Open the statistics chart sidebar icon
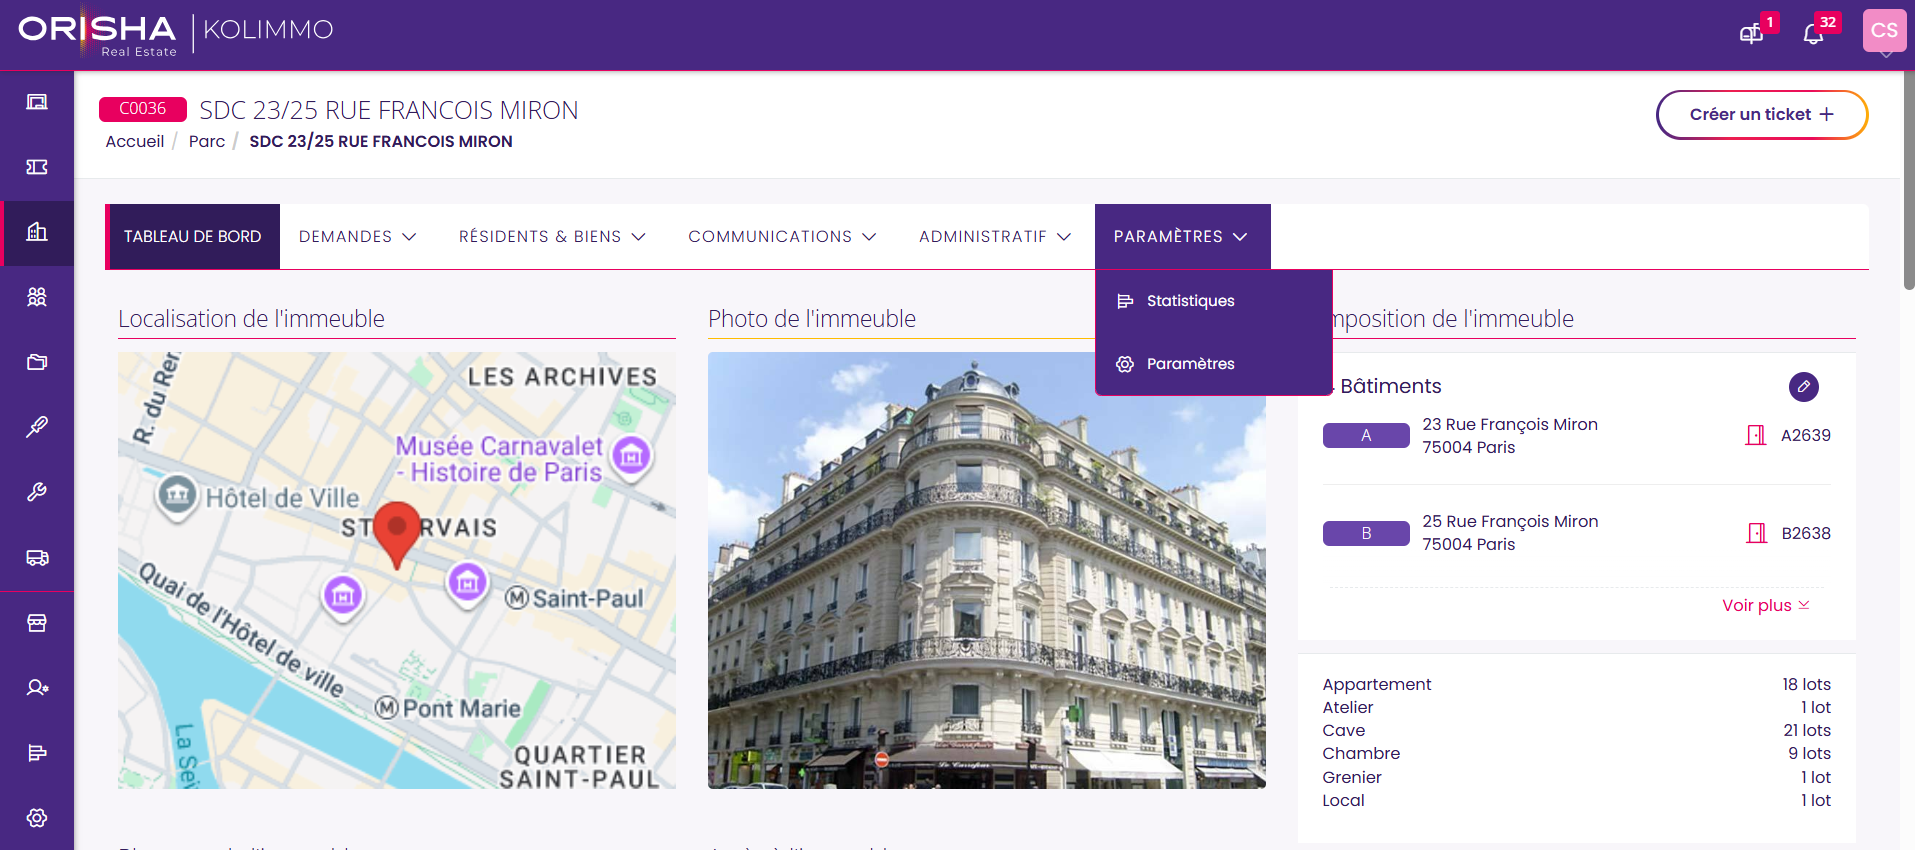 tap(37, 753)
